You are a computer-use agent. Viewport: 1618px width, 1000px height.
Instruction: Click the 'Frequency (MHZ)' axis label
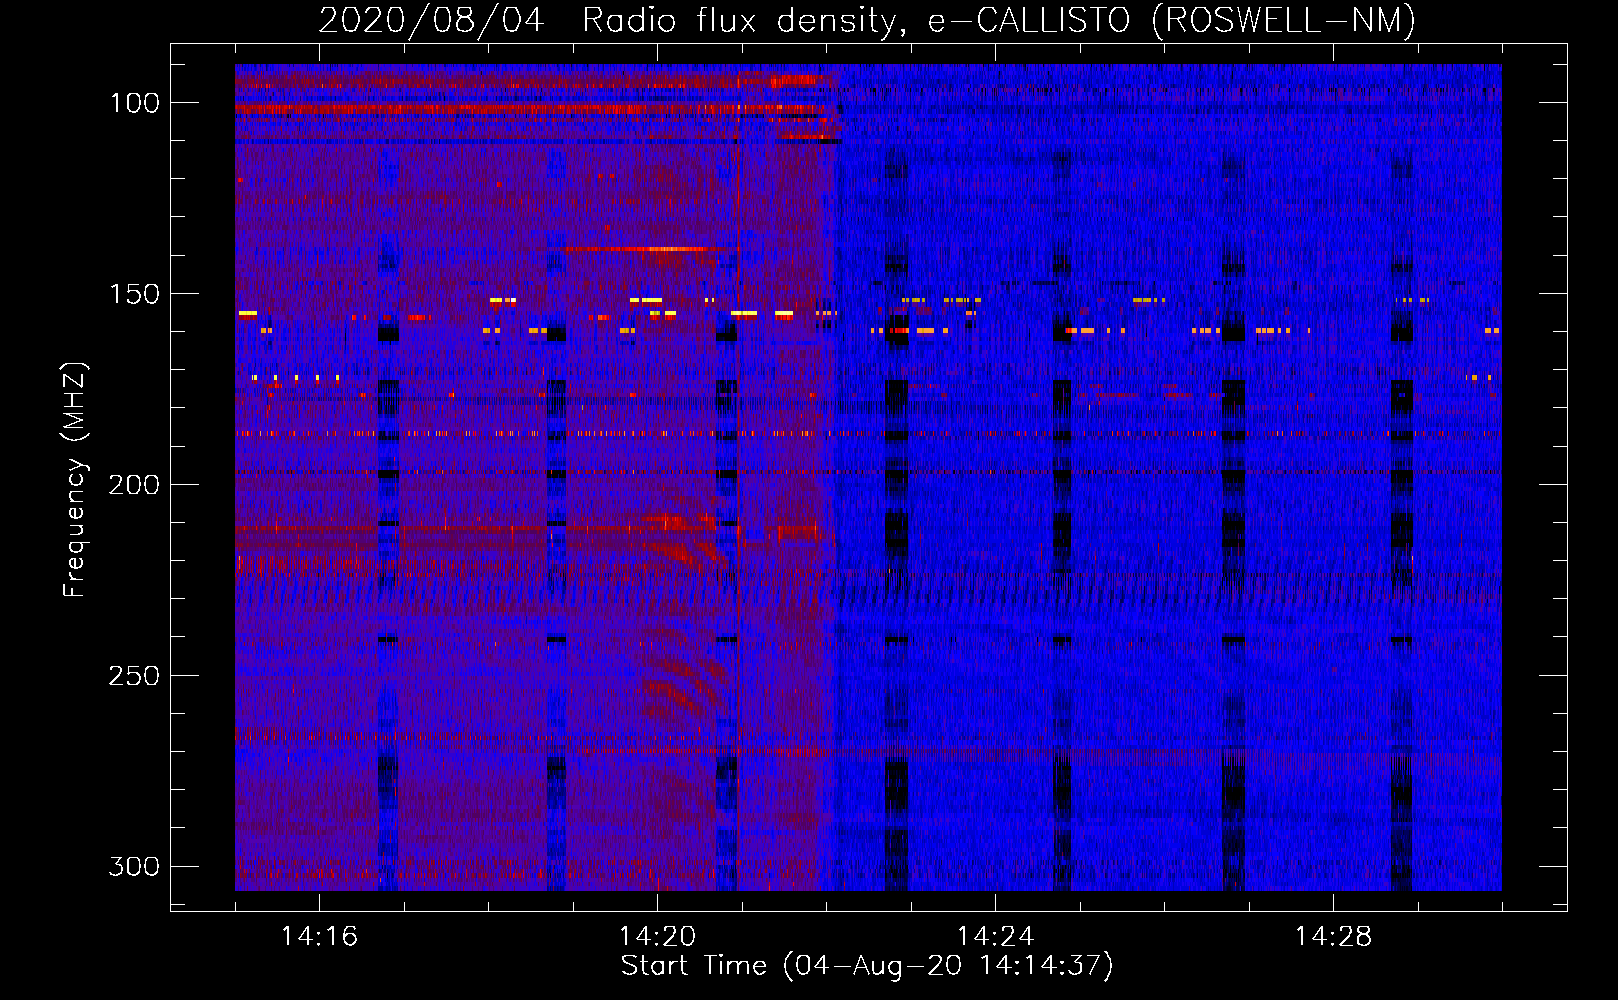pyautogui.click(x=75, y=479)
